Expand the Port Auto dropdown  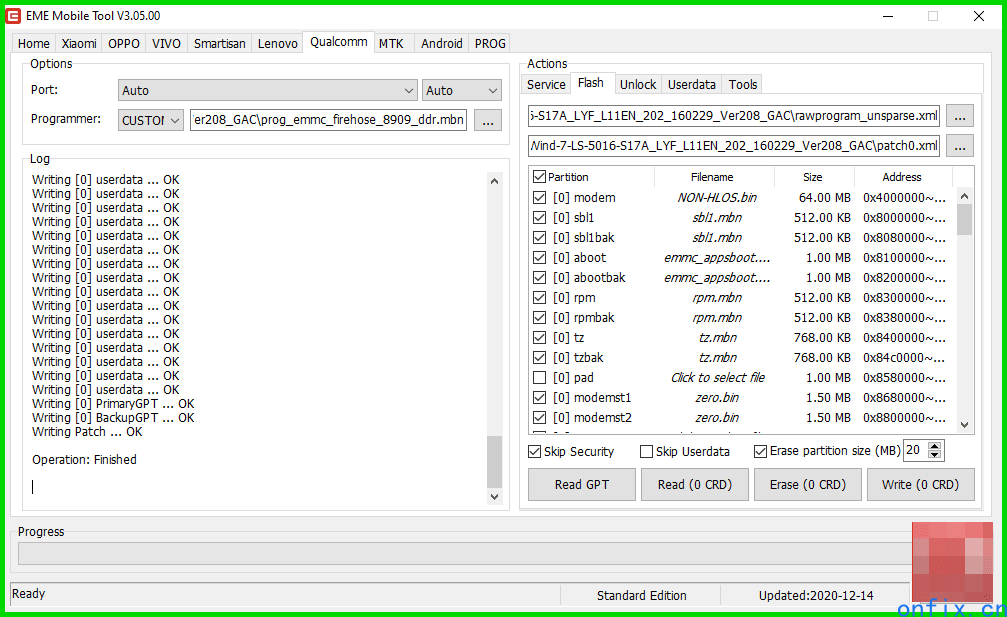click(x=267, y=91)
